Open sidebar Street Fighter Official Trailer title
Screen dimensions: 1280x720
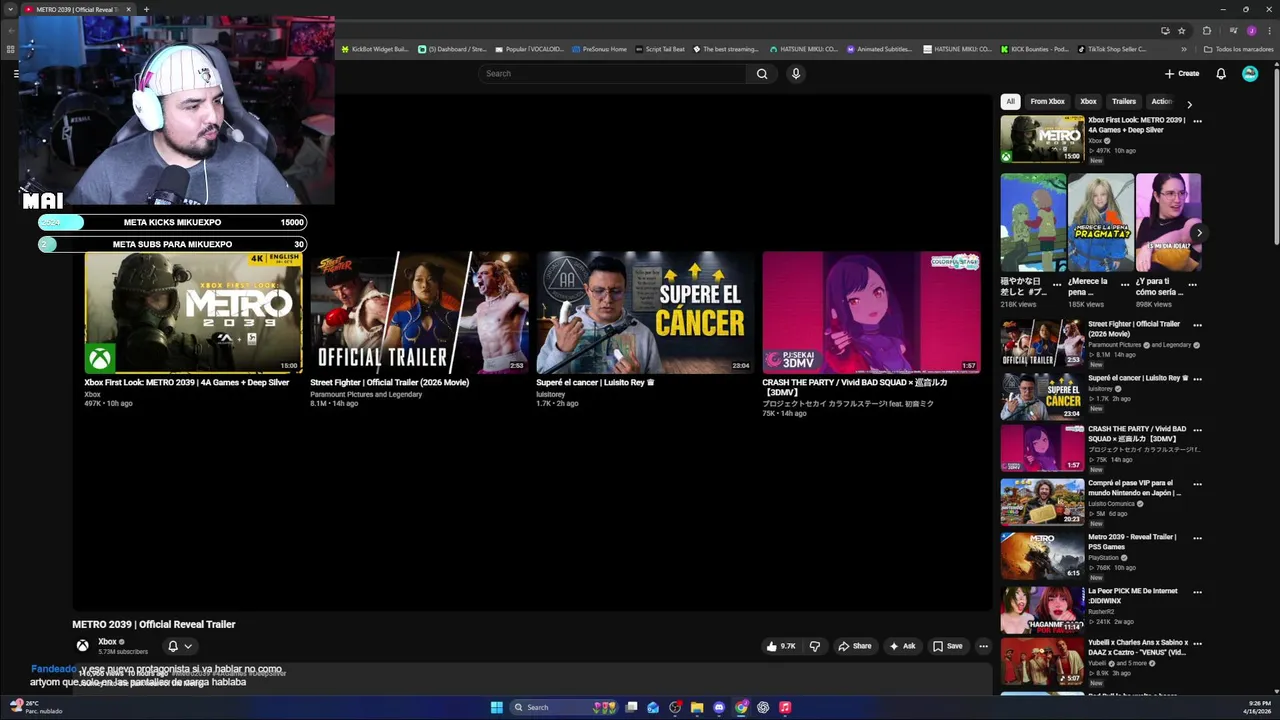(x=1134, y=329)
